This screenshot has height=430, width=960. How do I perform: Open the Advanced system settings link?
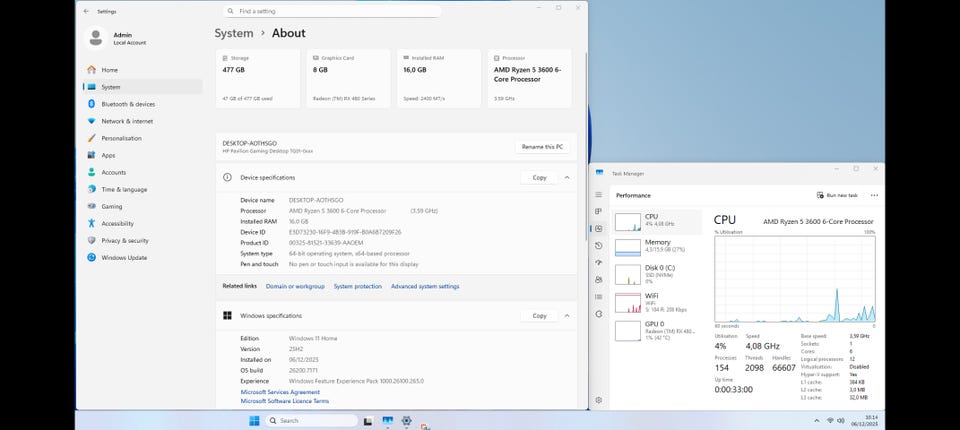[x=425, y=286]
